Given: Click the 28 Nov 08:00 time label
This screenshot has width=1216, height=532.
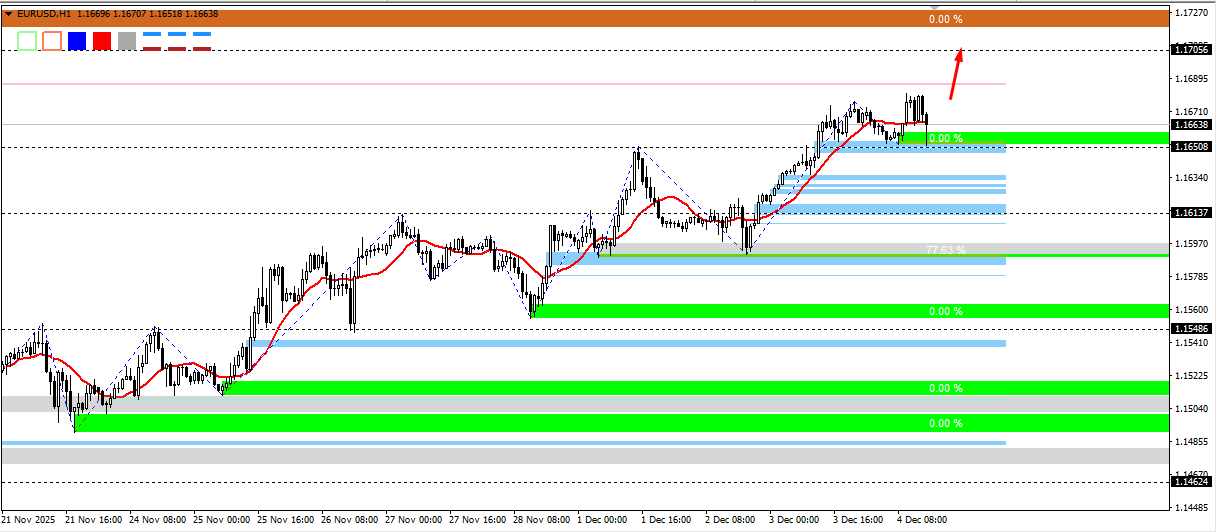Looking at the screenshot, I should tap(543, 521).
